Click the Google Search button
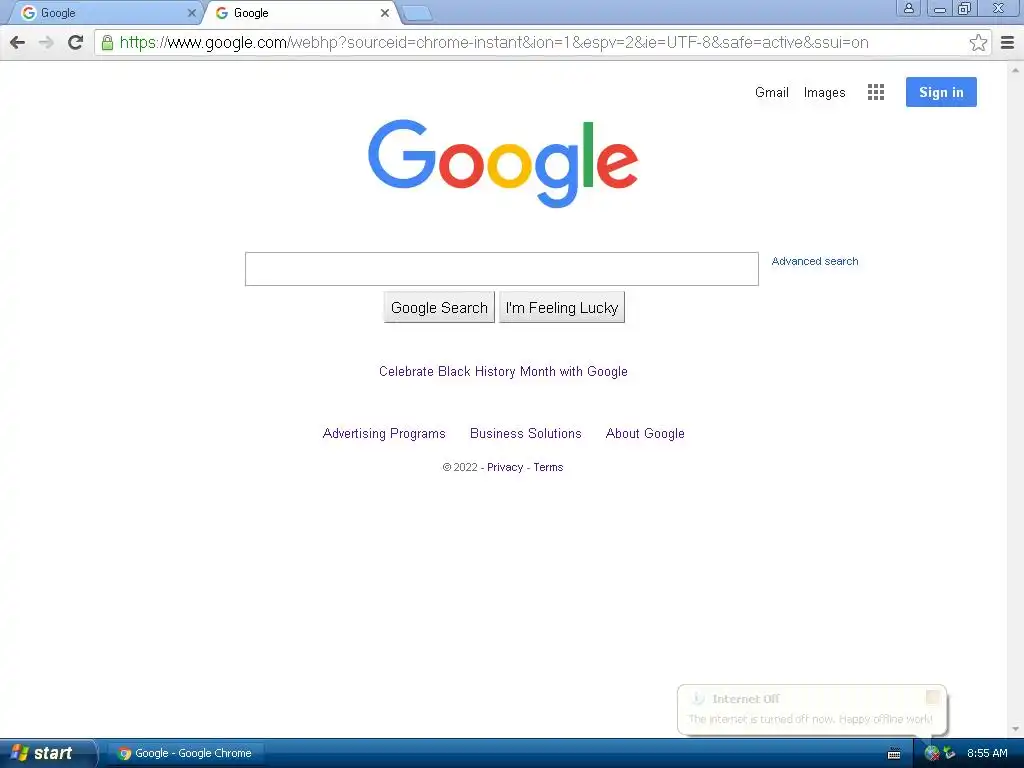 click(439, 308)
